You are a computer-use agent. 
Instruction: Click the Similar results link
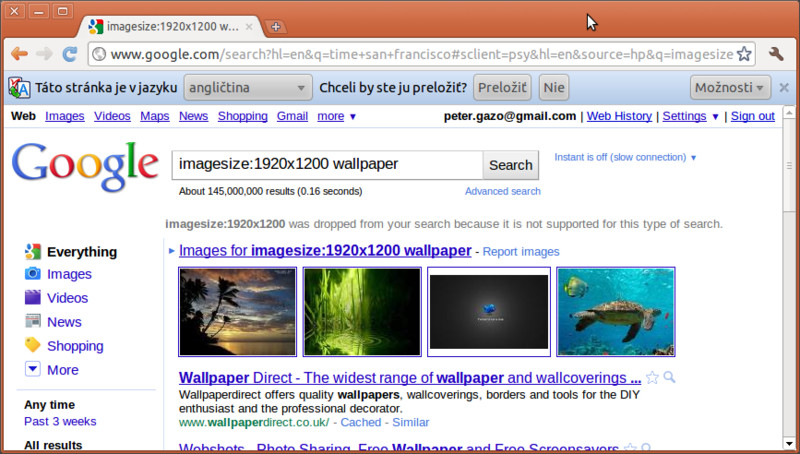click(x=411, y=422)
